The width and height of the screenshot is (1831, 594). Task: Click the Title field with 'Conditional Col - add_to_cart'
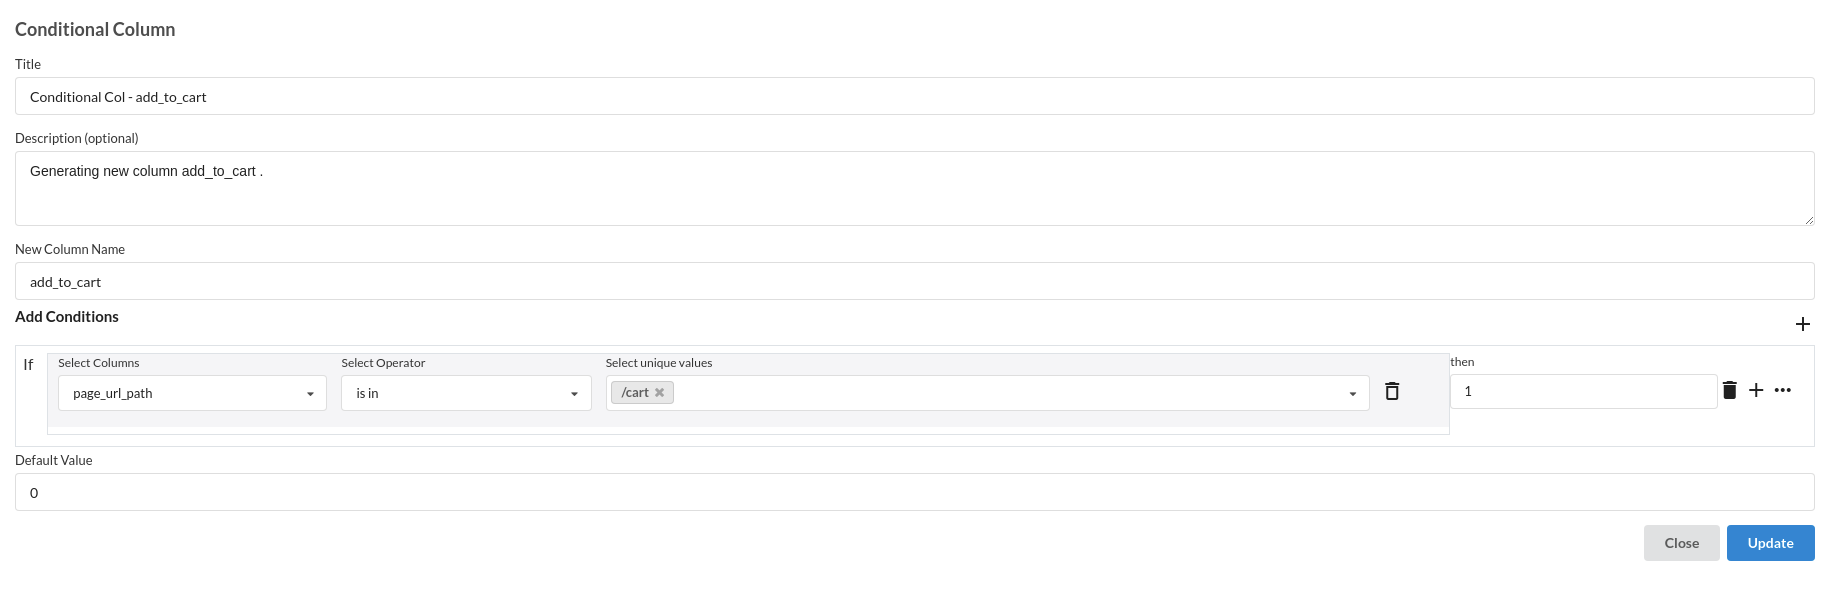(914, 96)
